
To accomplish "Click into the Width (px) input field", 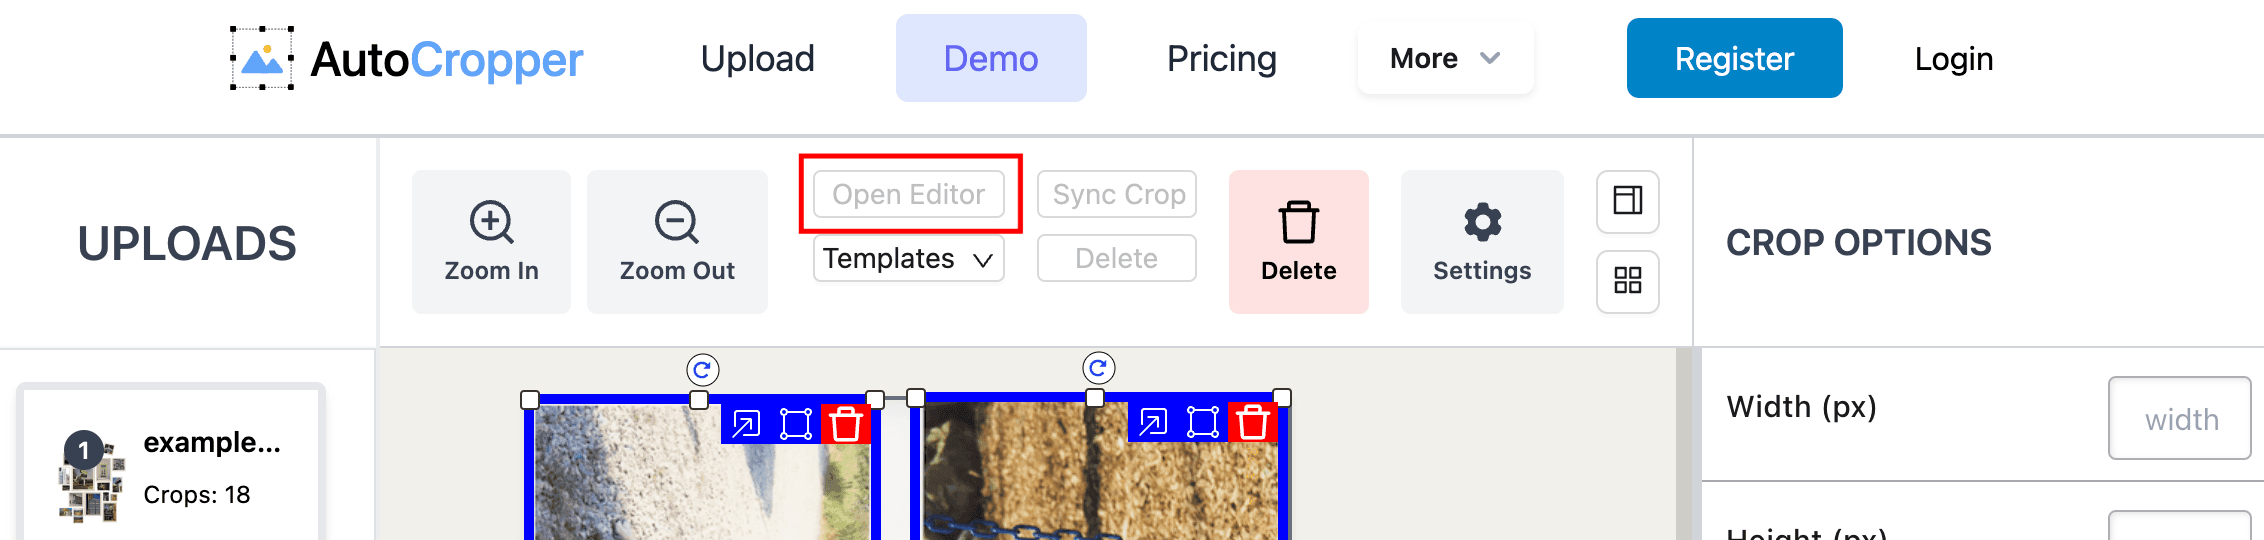I will pyautogui.click(x=2180, y=418).
